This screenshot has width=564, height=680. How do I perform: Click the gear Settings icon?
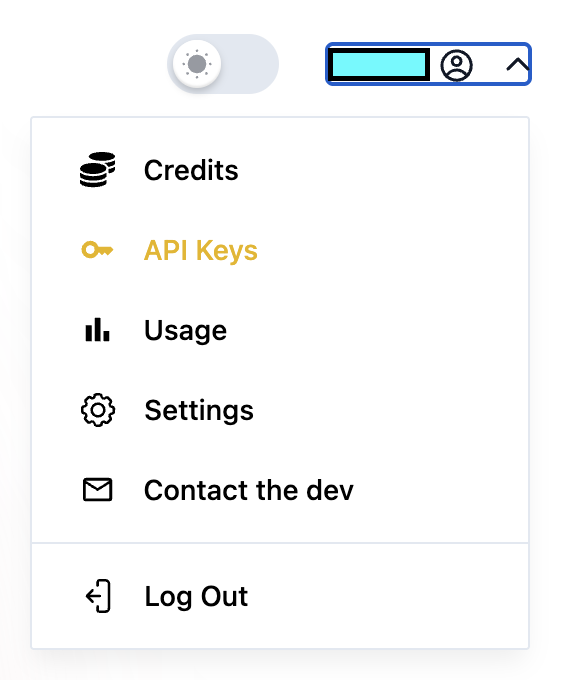98,410
